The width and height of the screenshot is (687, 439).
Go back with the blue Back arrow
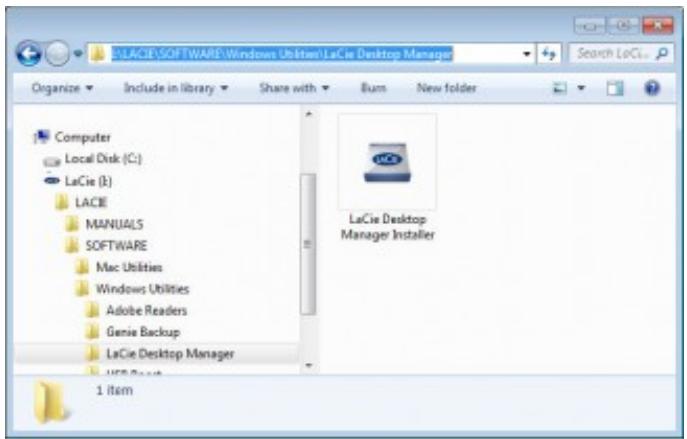coord(28,54)
